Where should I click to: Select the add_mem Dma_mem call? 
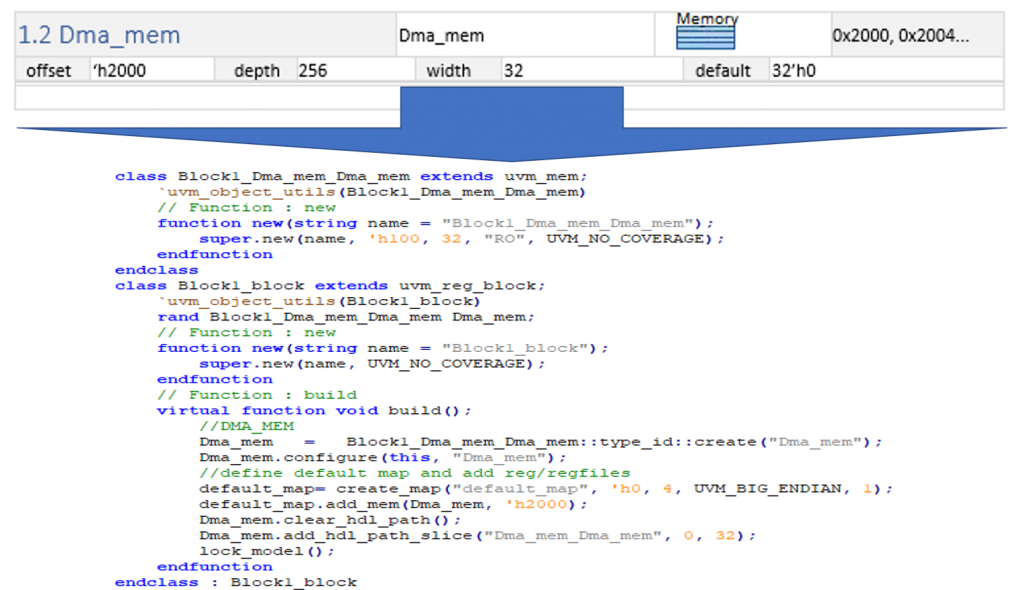tap(400, 504)
